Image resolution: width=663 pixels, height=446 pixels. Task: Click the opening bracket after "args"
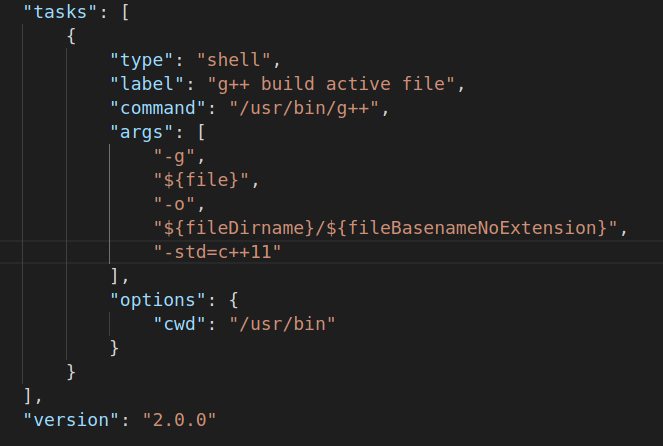point(202,132)
